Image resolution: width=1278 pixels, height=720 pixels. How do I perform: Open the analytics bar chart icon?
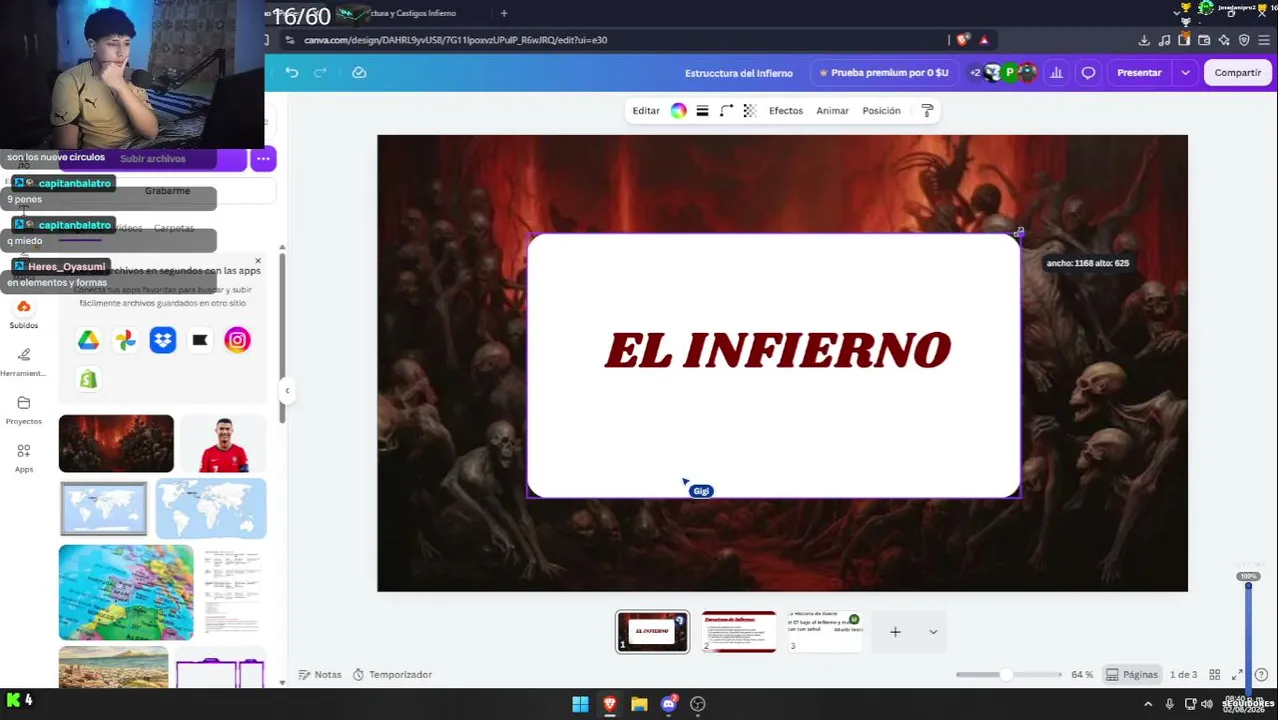[1056, 73]
